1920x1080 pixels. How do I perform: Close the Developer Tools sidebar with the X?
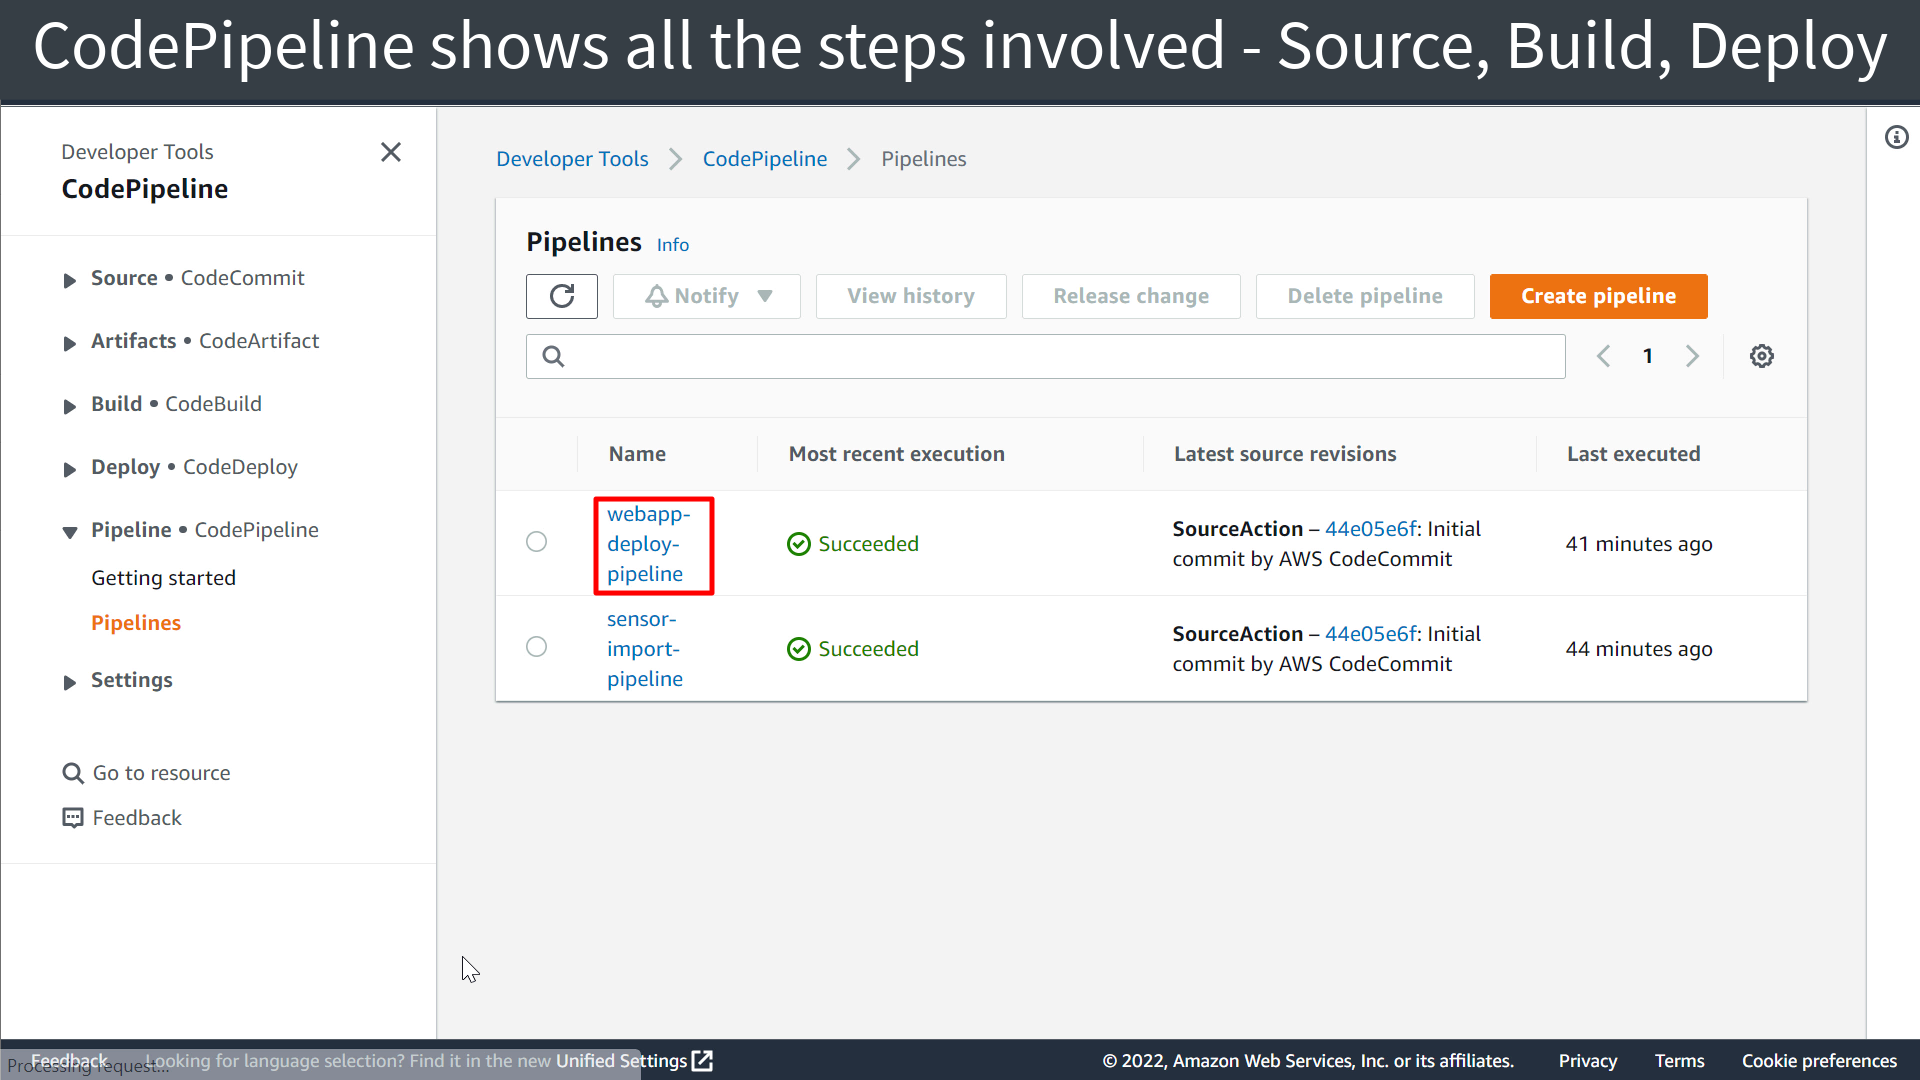click(390, 152)
